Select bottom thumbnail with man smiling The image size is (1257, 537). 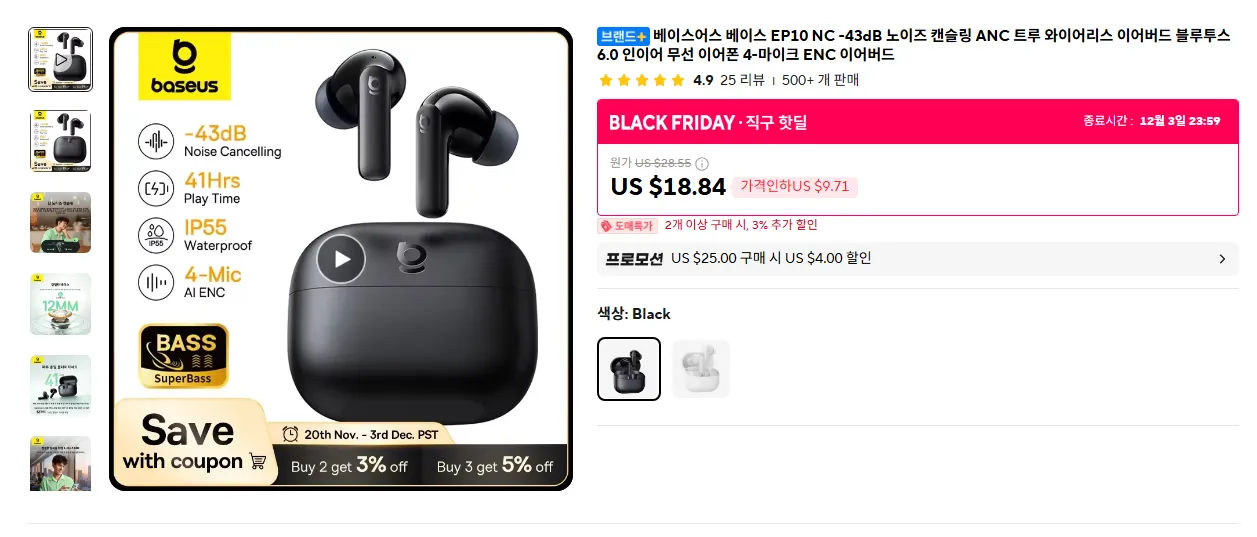click(61, 463)
